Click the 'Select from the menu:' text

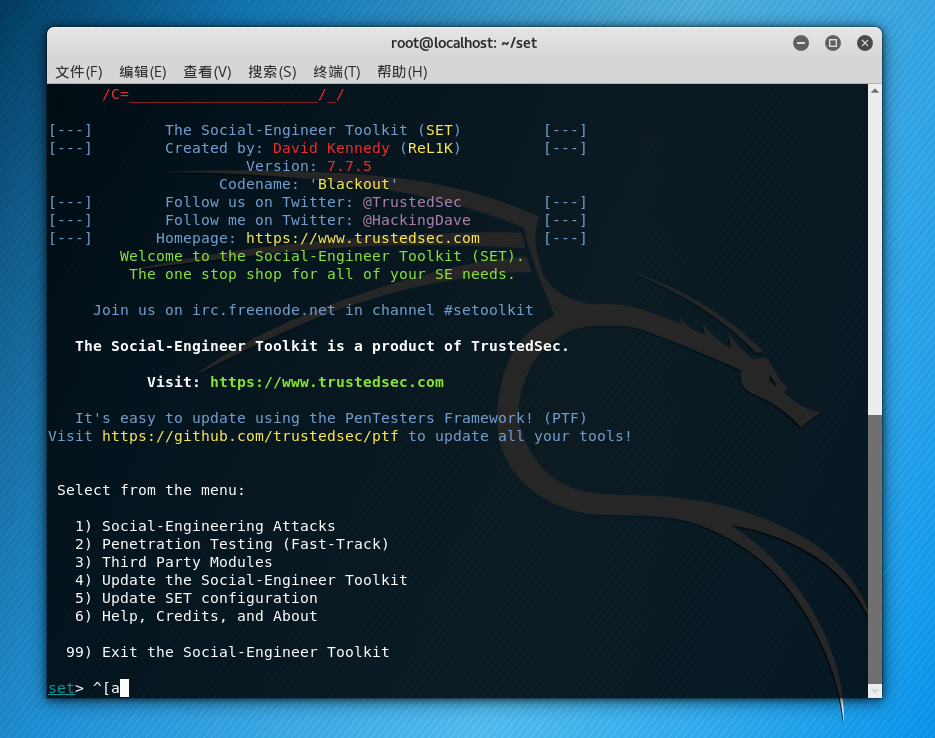151,490
